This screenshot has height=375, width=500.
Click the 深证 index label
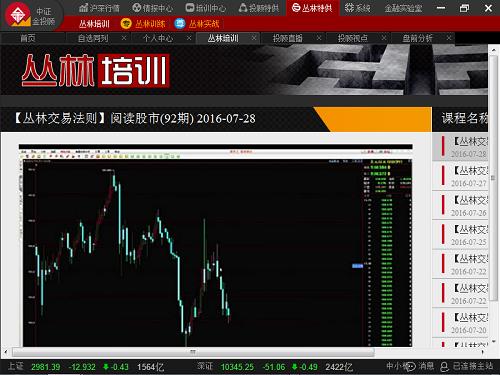tap(205, 366)
